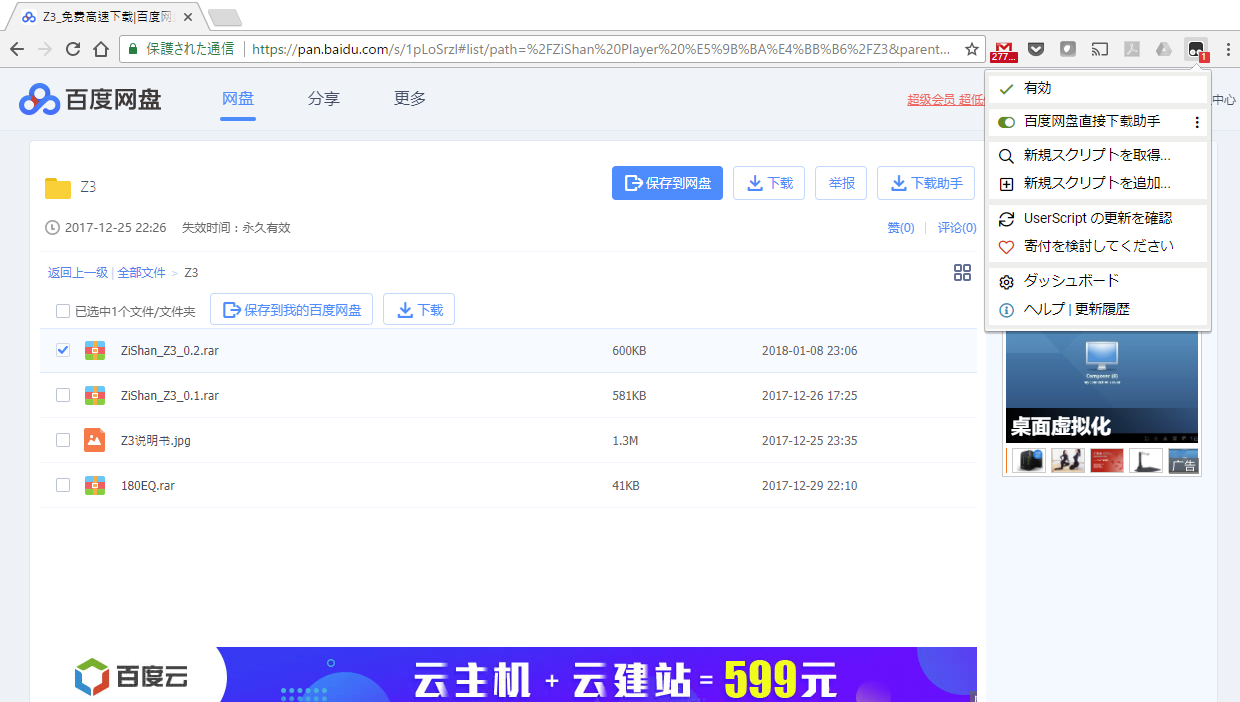Open a new browser tab
Screen dimensions: 1240x702
click(x=224, y=17)
